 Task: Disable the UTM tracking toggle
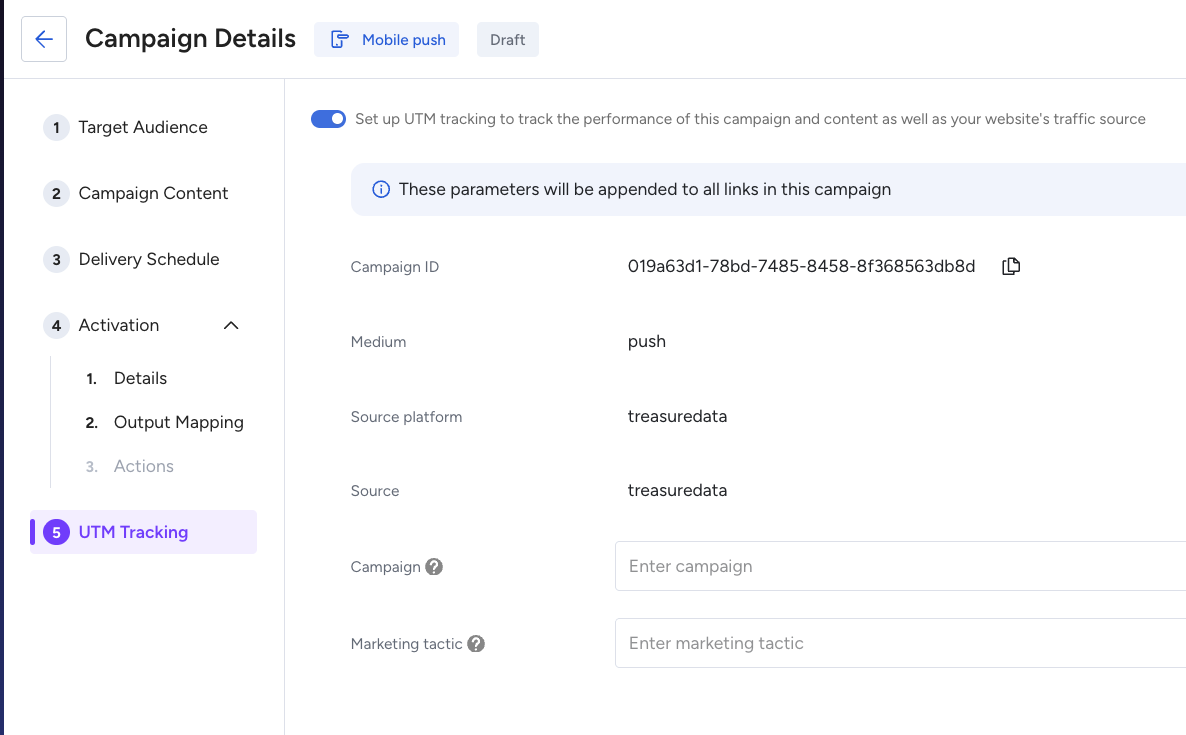pyautogui.click(x=328, y=119)
